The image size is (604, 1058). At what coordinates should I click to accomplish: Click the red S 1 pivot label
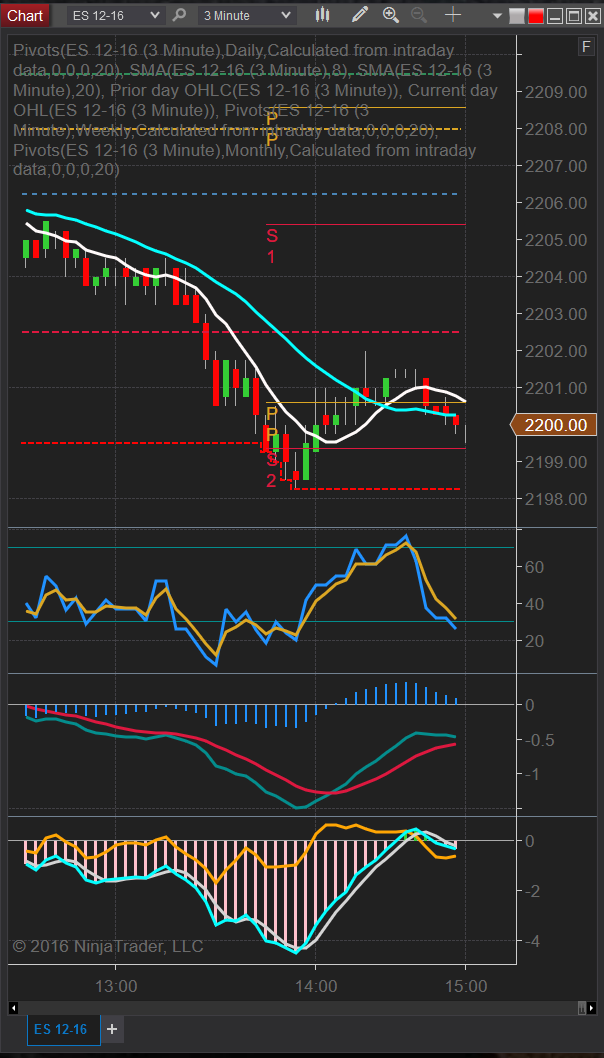(x=271, y=246)
